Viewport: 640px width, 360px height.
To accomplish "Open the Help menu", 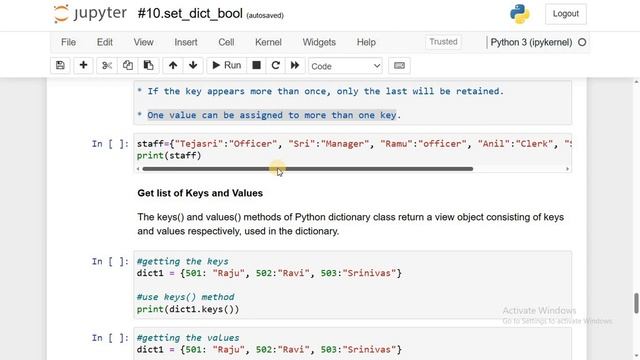I will click(366, 42).
